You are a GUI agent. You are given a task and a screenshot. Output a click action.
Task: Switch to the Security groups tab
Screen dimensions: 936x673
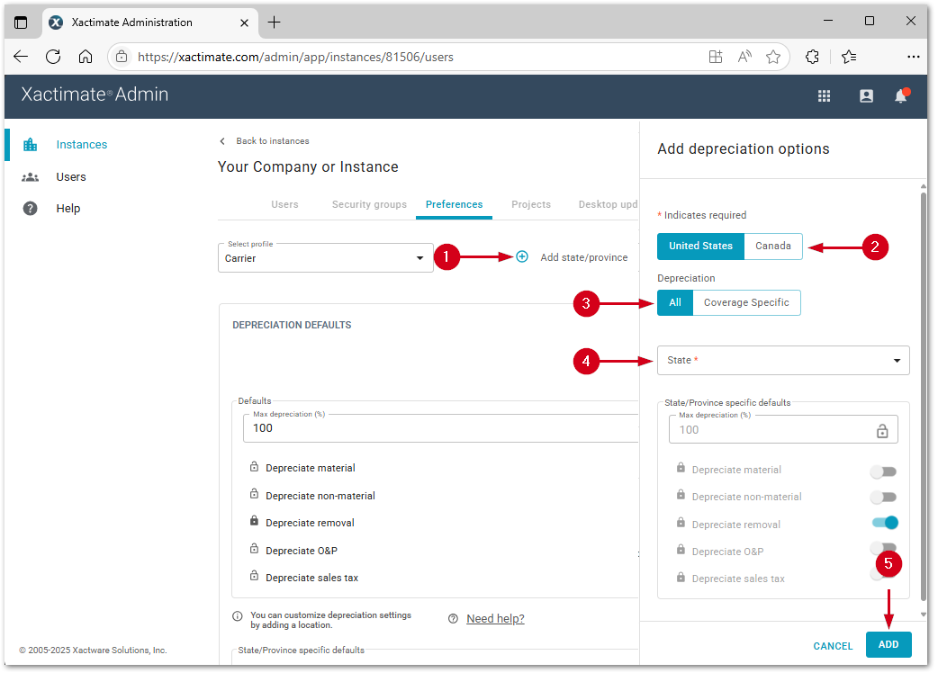[369, 205]
